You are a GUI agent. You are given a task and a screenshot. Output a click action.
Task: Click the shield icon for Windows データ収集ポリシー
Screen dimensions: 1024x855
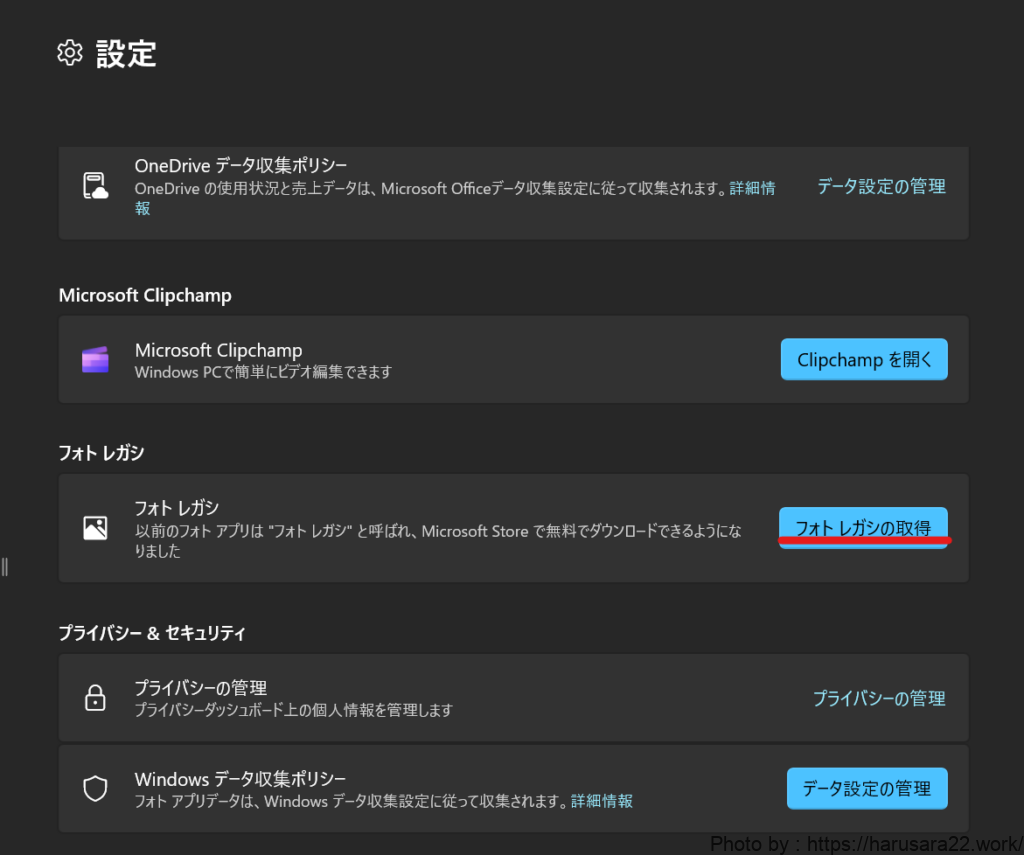95,789
